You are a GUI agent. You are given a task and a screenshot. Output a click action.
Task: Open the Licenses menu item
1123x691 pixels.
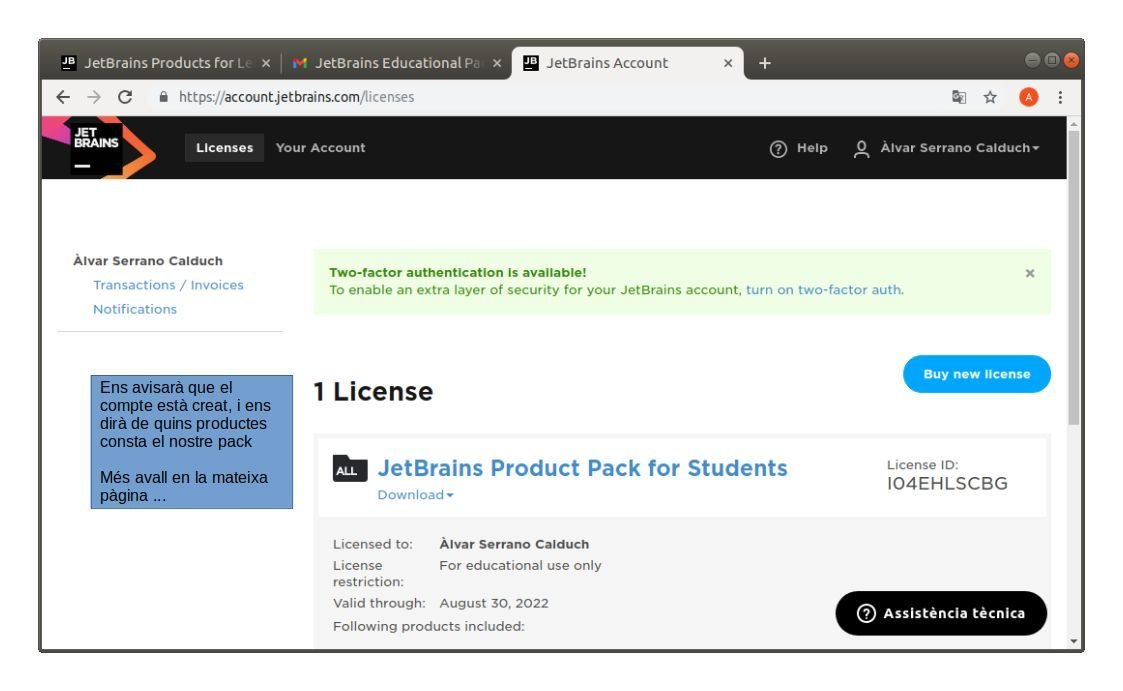224,148
